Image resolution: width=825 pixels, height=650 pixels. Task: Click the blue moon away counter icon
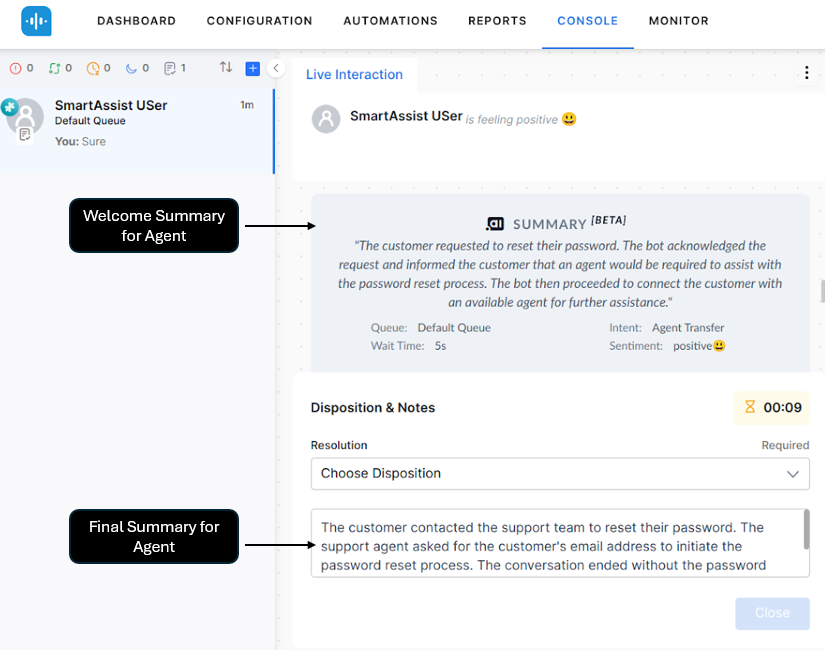tap(131, 68)
